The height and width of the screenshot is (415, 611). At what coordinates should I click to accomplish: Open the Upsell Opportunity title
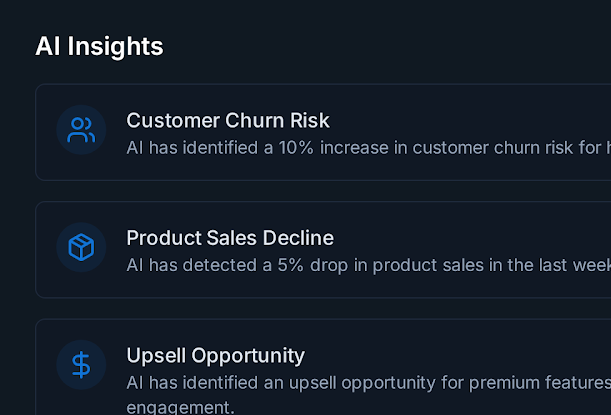[x=215, y=355]
